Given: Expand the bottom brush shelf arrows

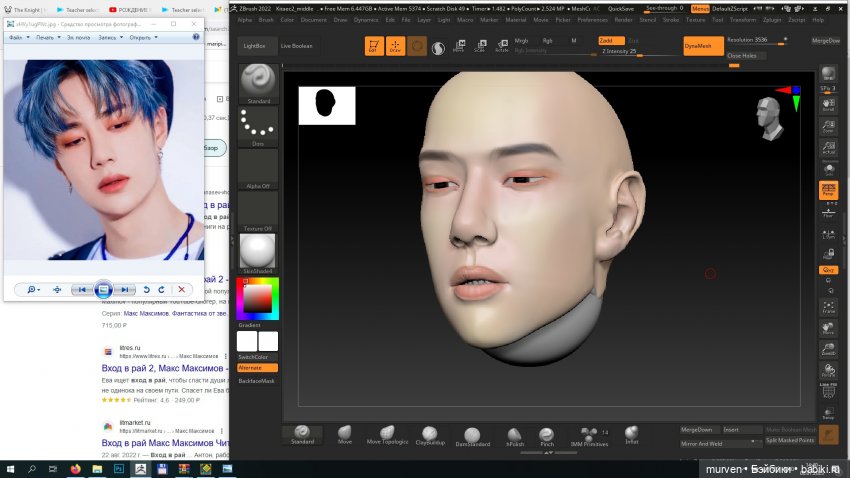Looking at the screenshot, I should coord(549,453).
